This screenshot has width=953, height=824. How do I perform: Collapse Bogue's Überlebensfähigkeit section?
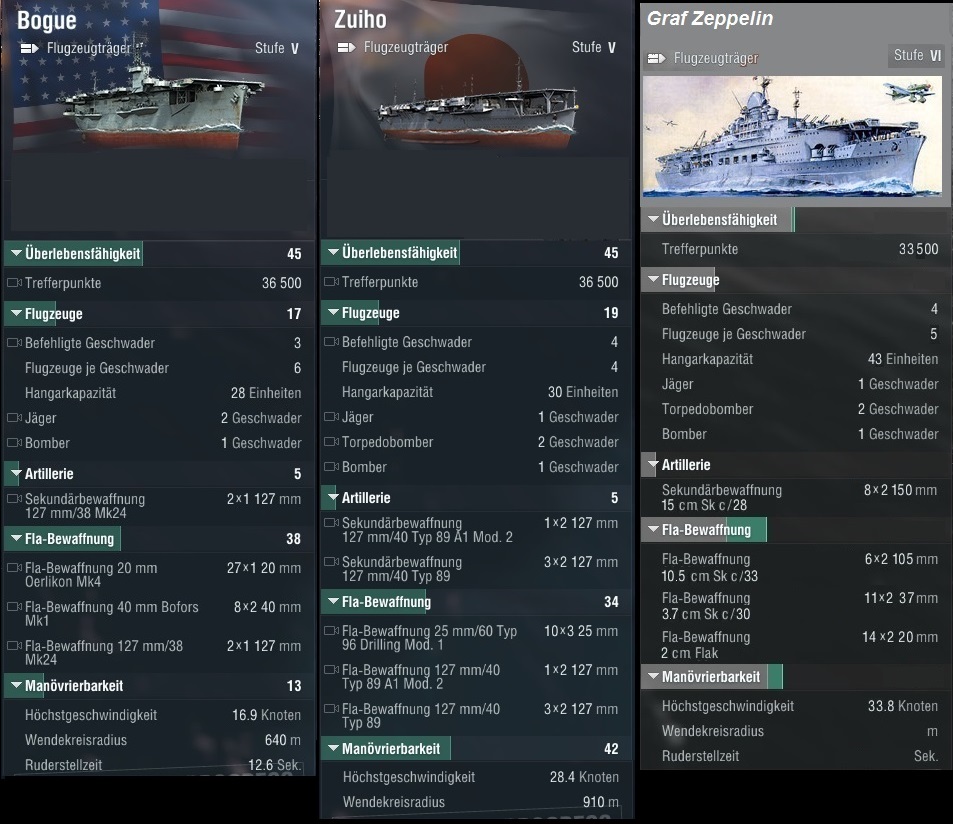(x=16, y=254)
